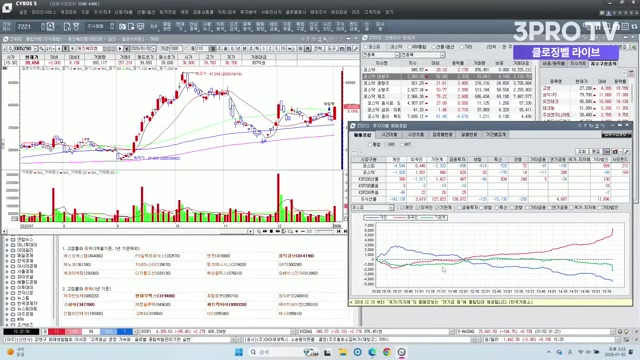Click the chart play forward arrow button

point(120,49)
